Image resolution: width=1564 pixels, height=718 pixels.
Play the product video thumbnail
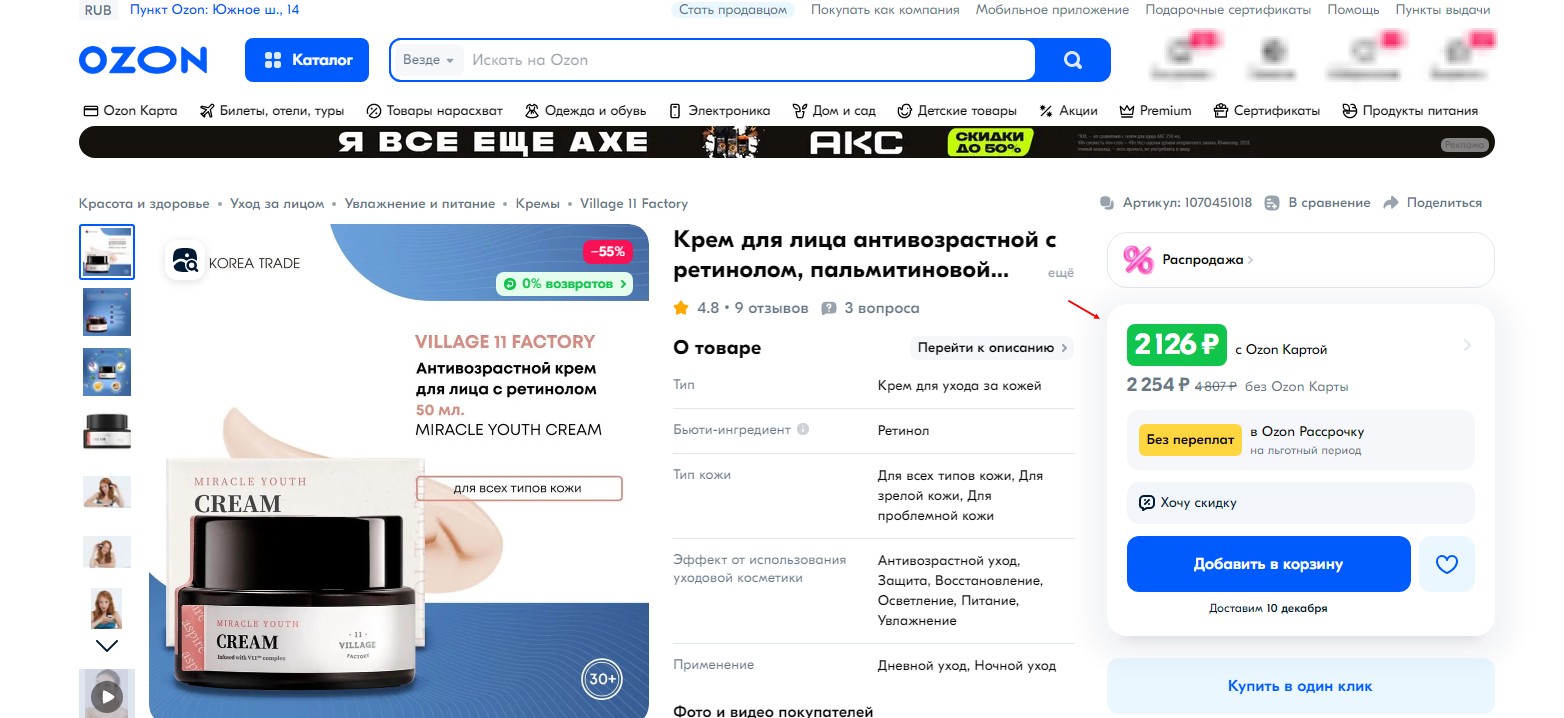coord(107,694)
